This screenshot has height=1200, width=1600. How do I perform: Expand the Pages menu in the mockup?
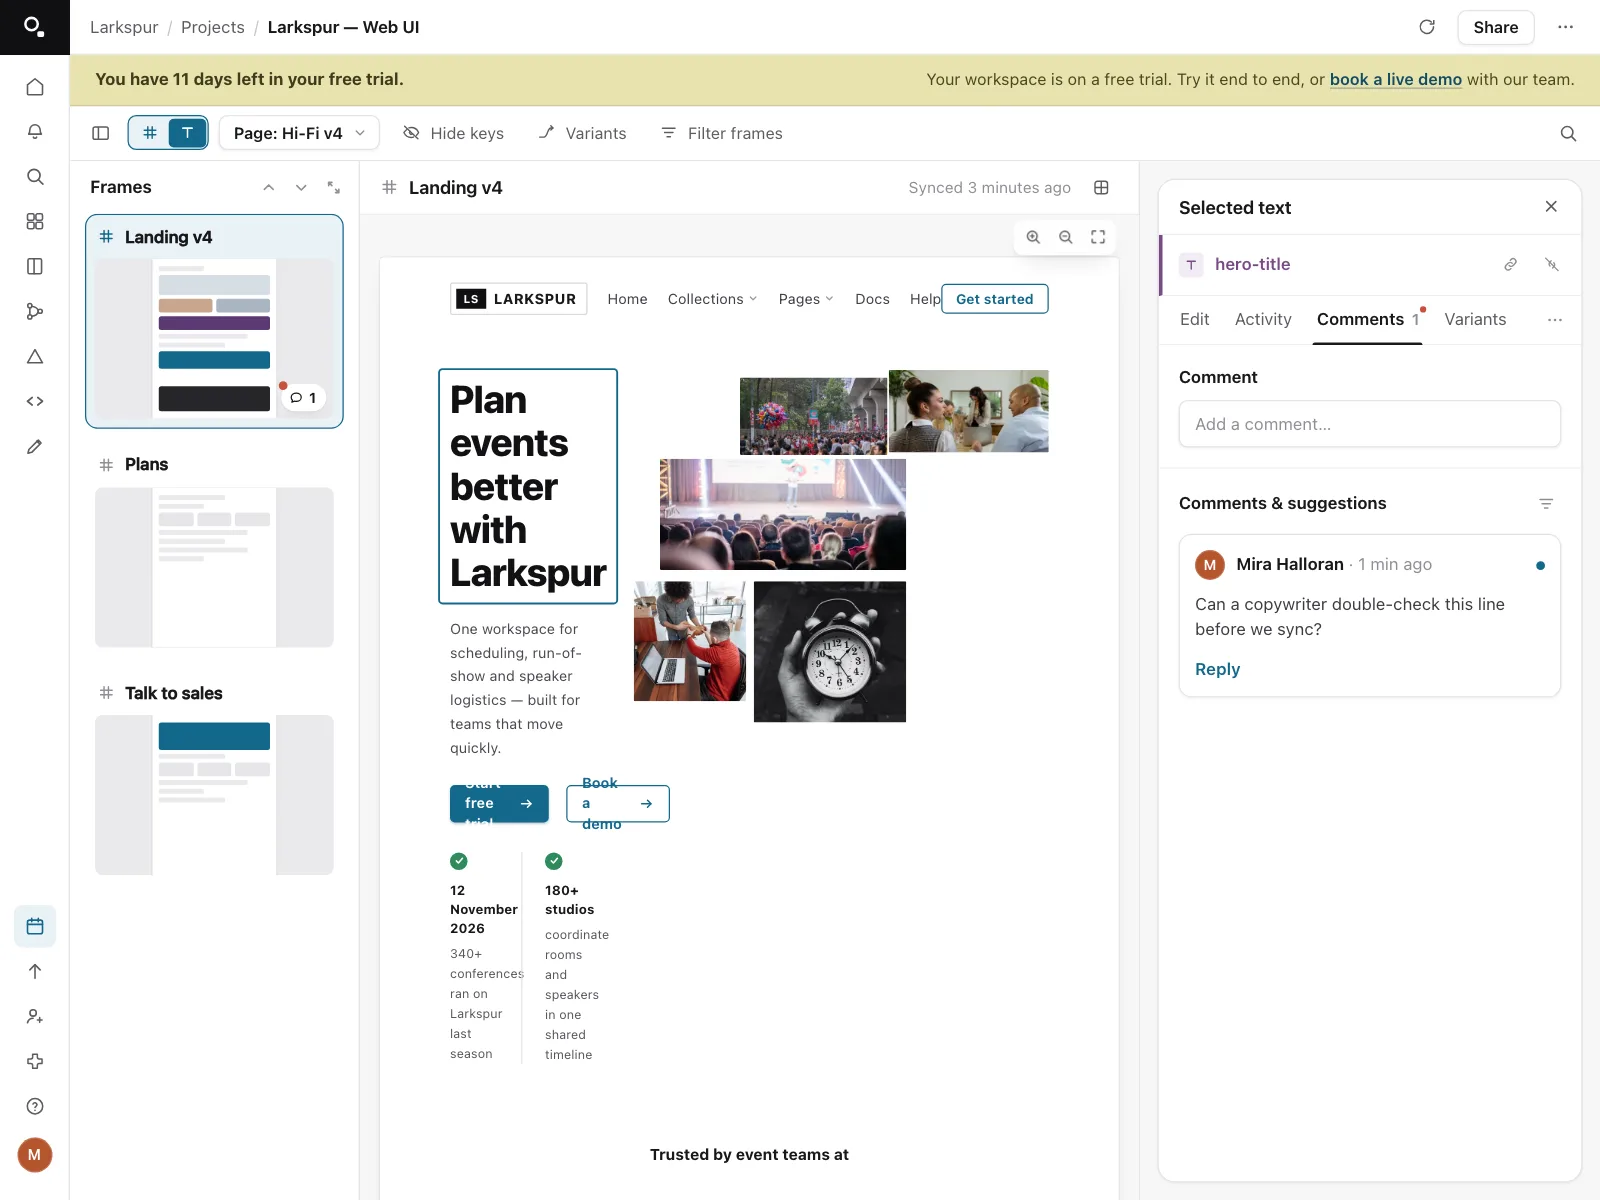tap(806, 299)
